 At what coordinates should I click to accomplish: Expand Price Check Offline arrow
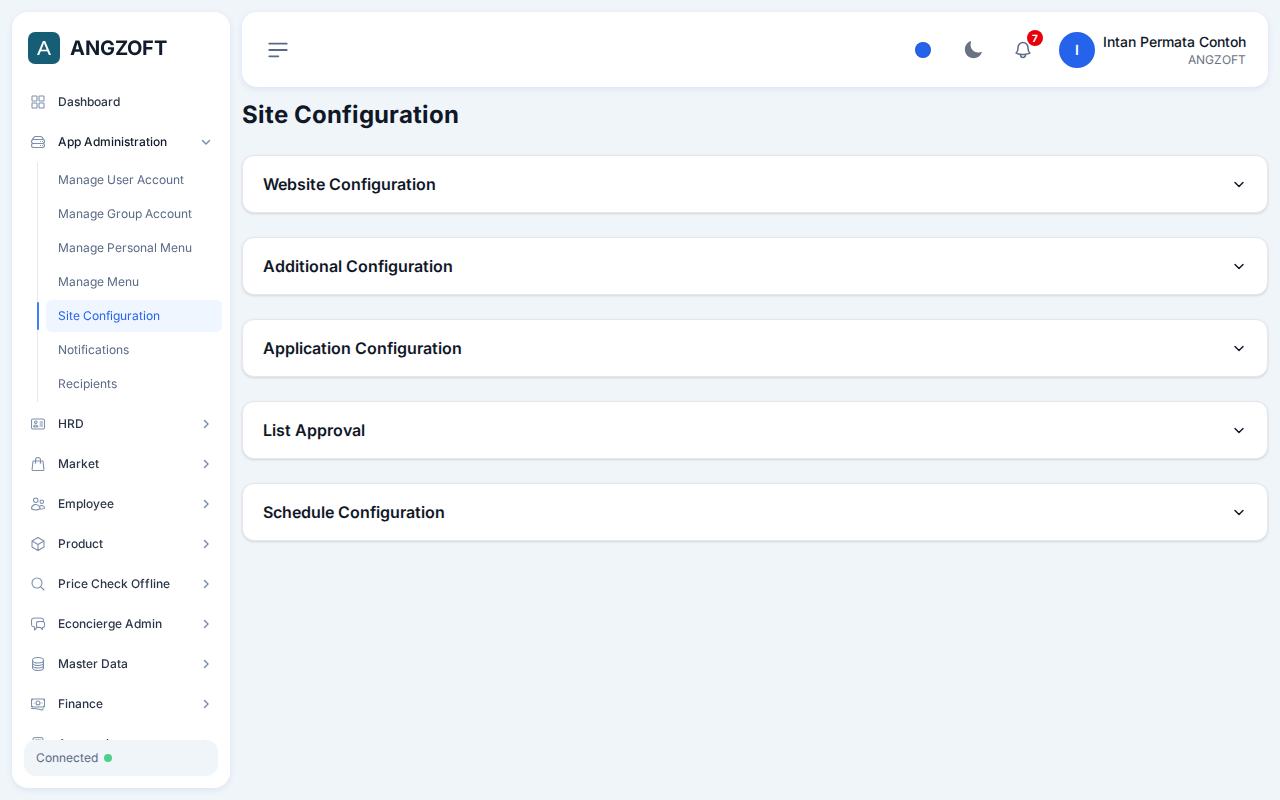point(206,584)
